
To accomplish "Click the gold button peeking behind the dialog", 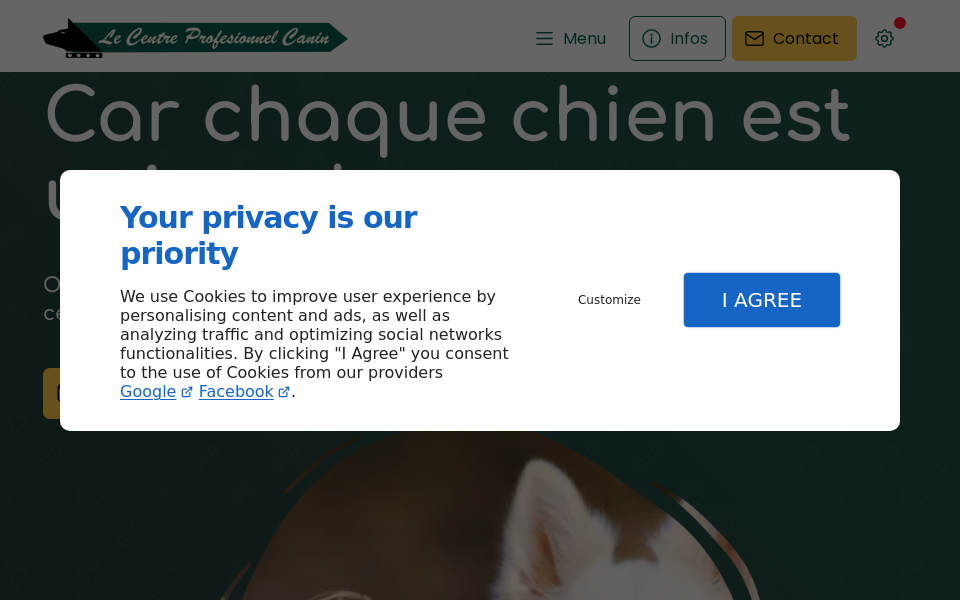I will (50, 393).
